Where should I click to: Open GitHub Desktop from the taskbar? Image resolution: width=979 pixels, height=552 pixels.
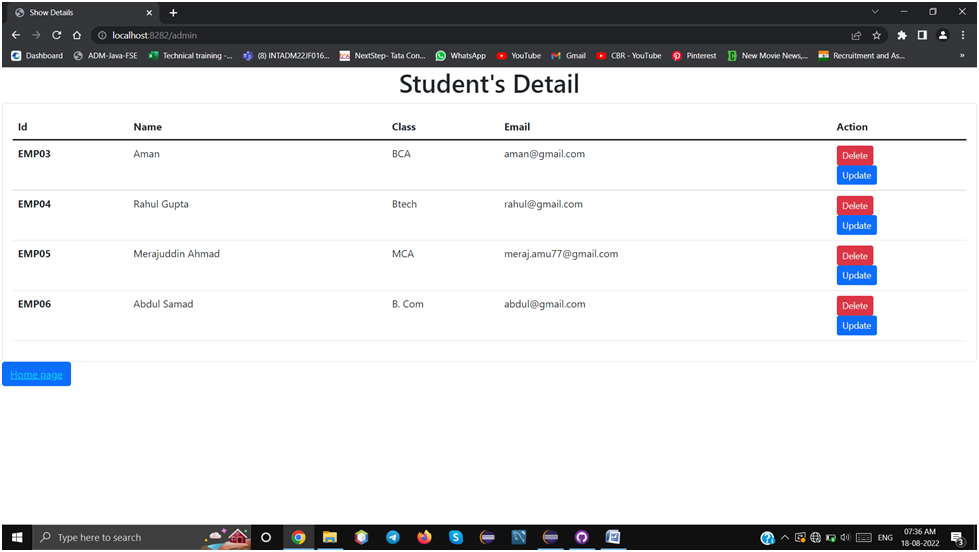pyautogui.click(x=581, y=537)
